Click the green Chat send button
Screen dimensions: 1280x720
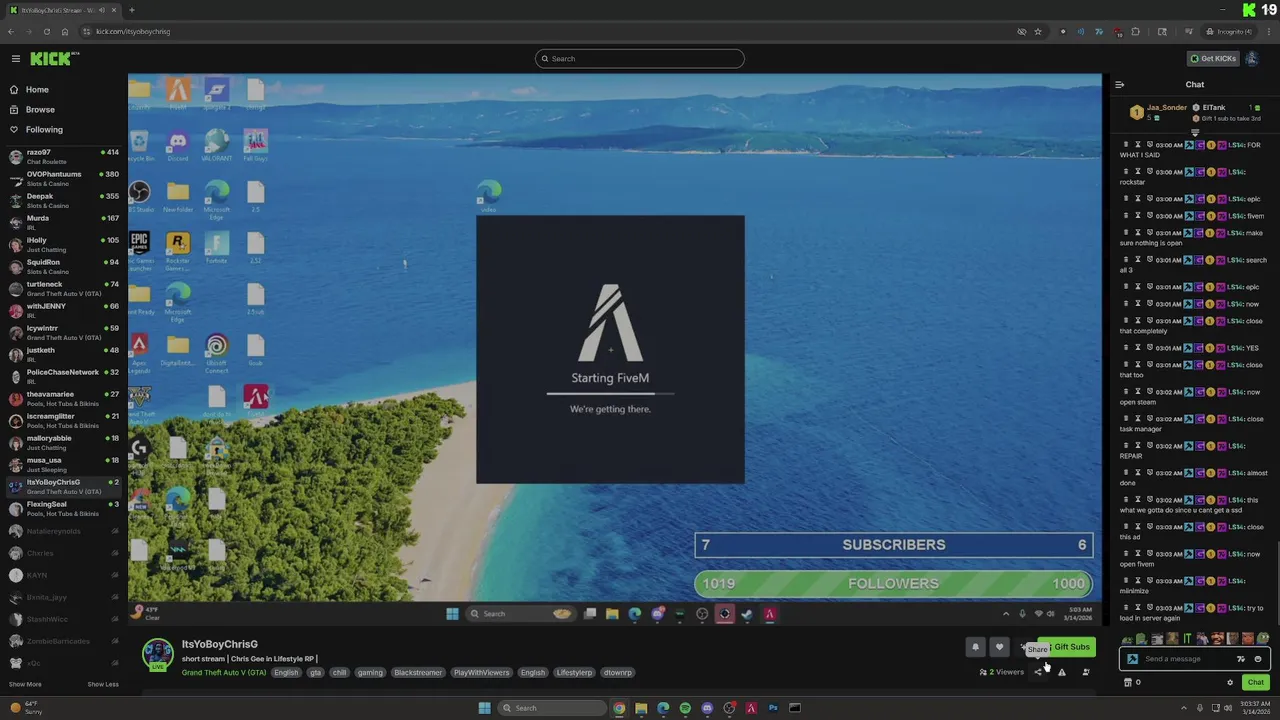click(1255, 683)
